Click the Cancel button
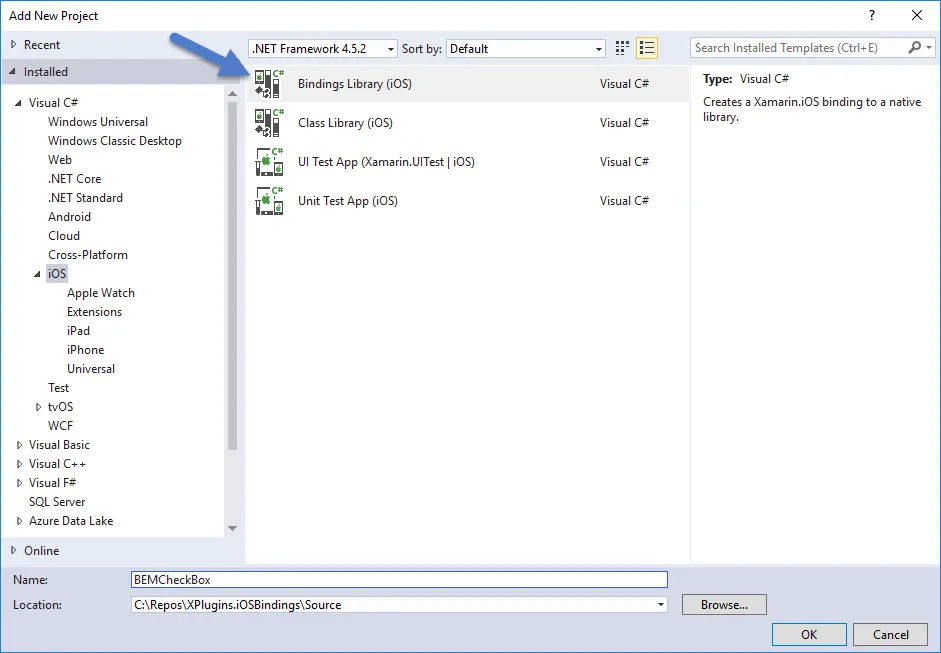Image resolution: width=941 pixels, height=653 pixels. coord(891,634)
